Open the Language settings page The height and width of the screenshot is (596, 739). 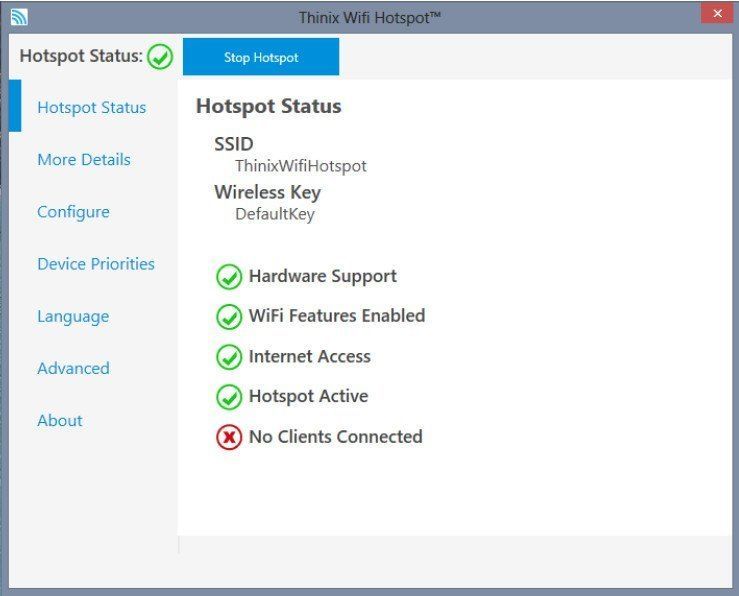coord(73,316)
